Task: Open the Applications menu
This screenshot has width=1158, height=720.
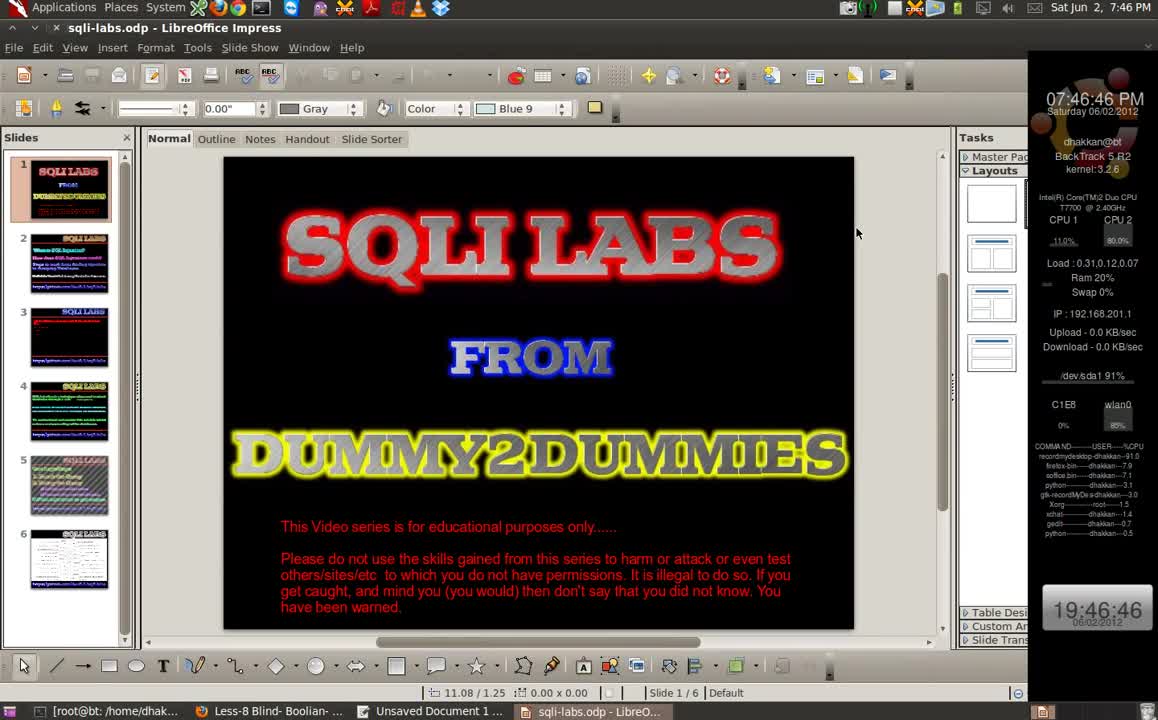Action: click(64, 7)
